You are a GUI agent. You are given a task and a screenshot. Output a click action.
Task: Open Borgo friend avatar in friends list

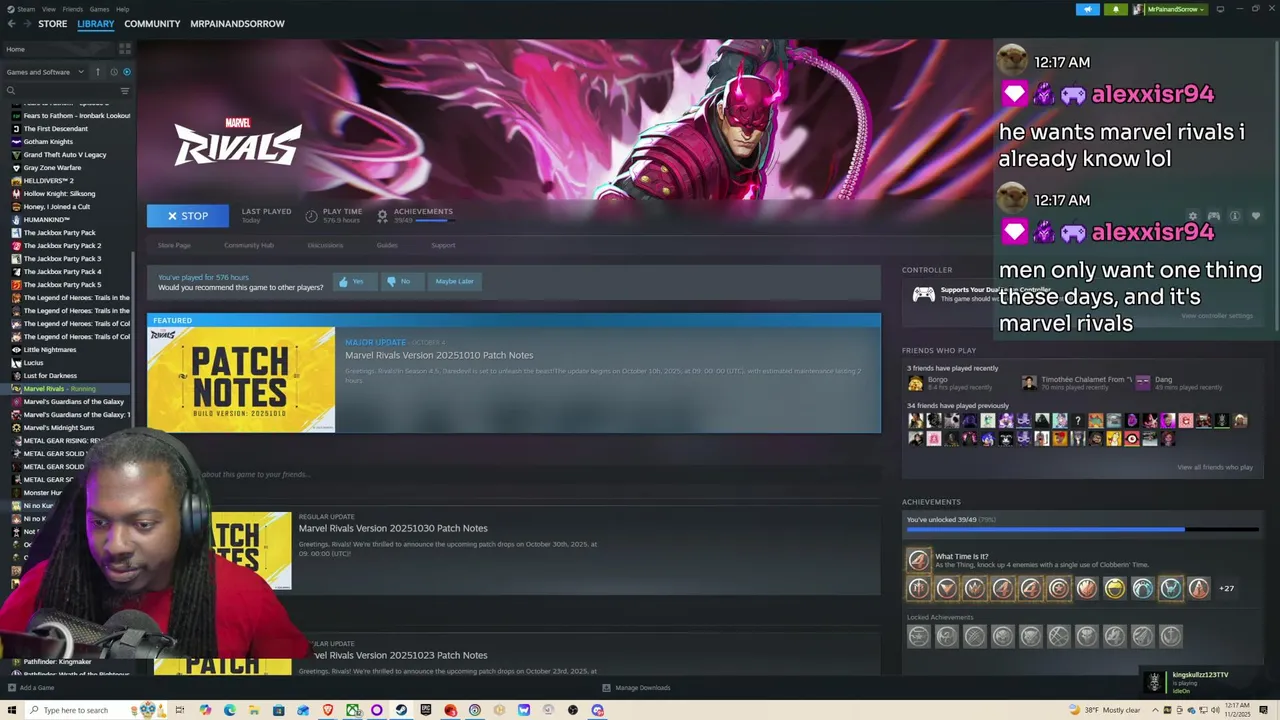click(915, 383)
